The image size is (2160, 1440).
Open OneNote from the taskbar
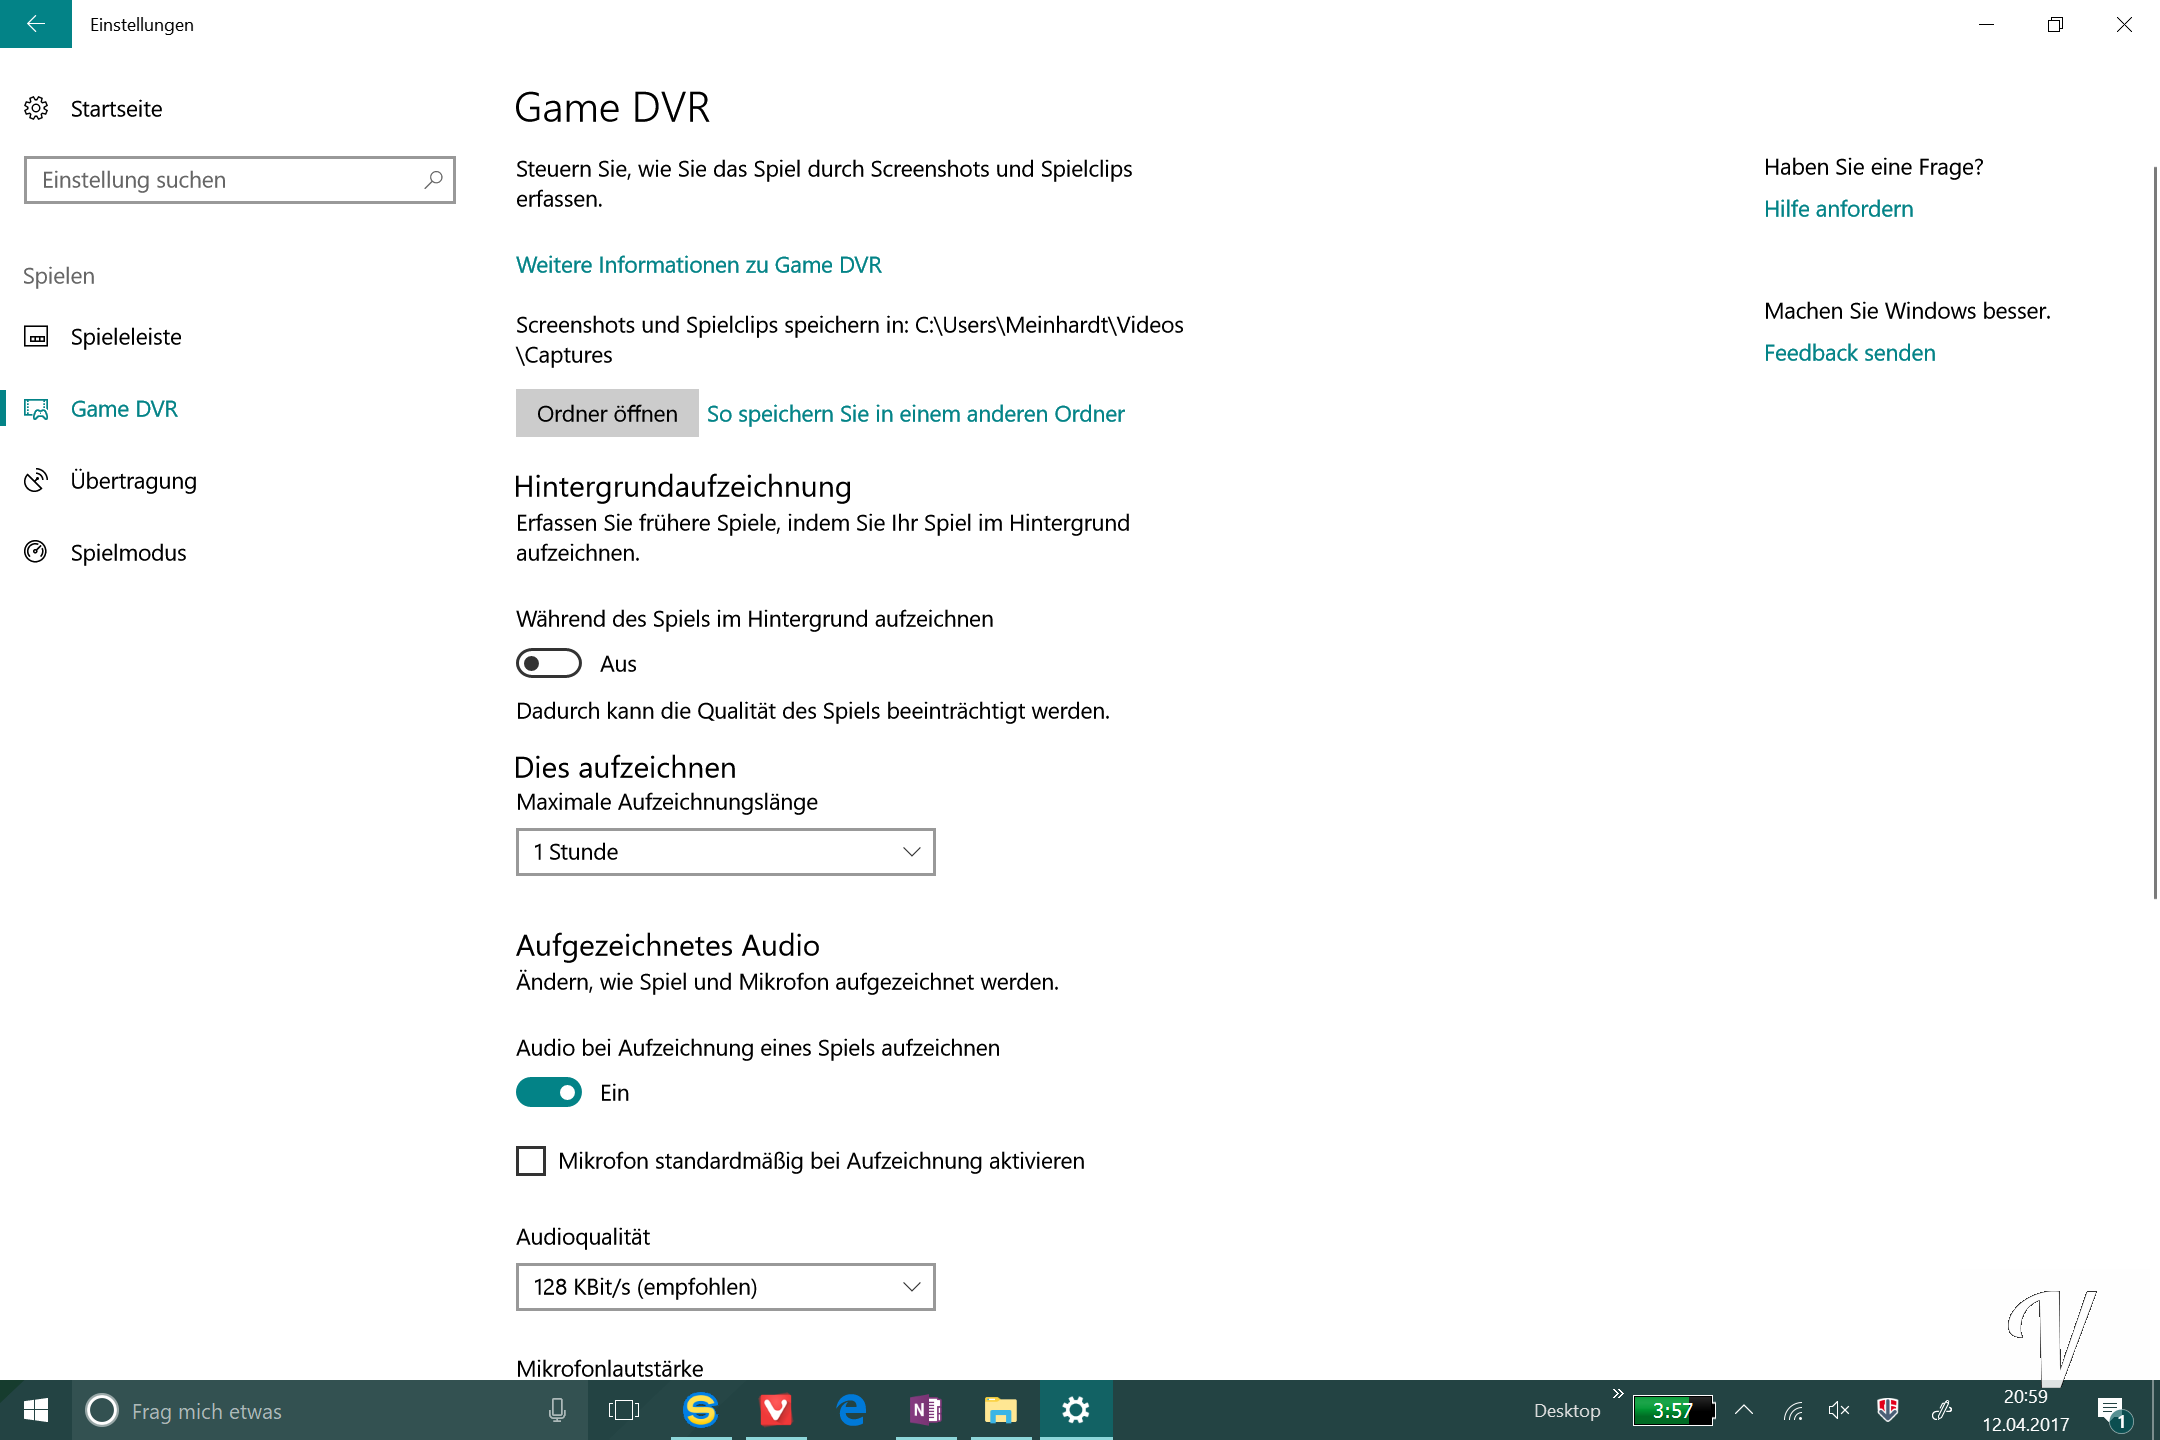click(x=926, y=1410)
